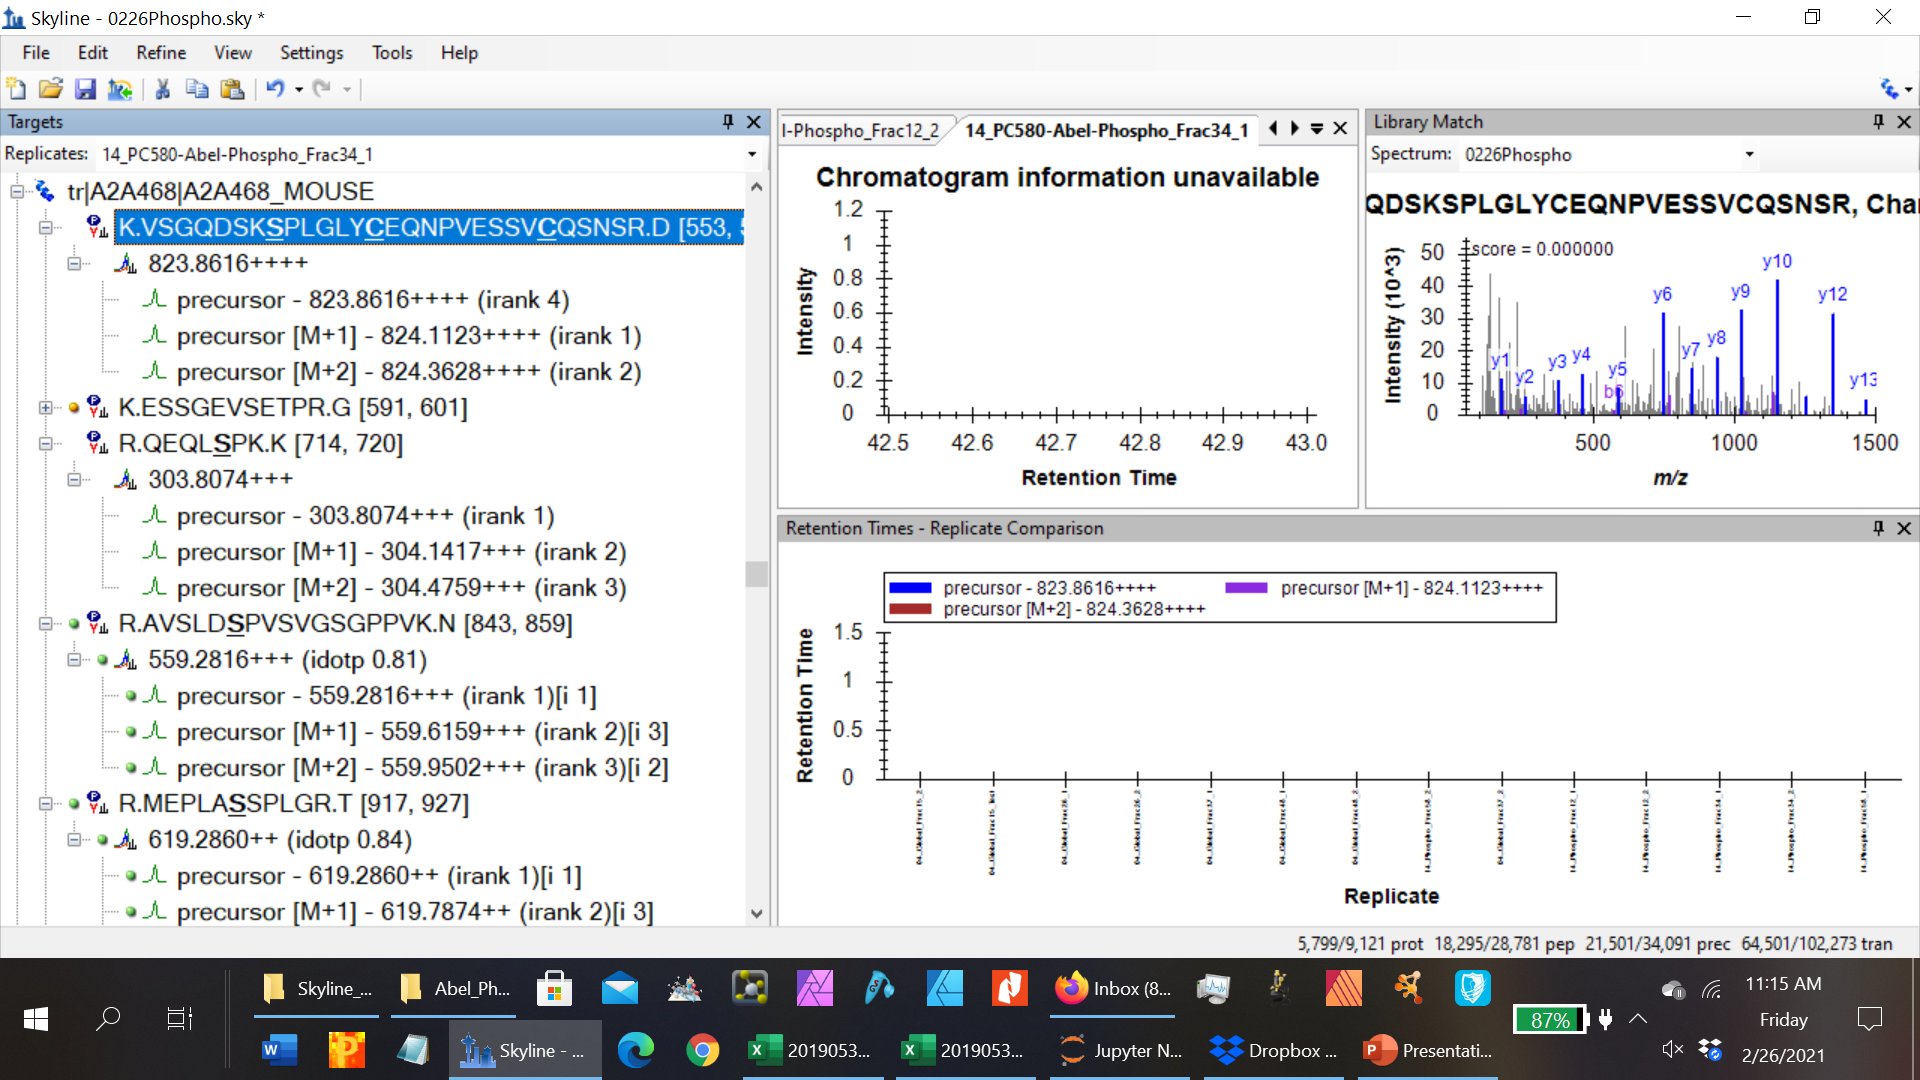This screenshot has height=1080, width=1920.
Task: Switch to the I-Phospho_Frac12_2 chromatogram tab
Action: coord(860,131)
